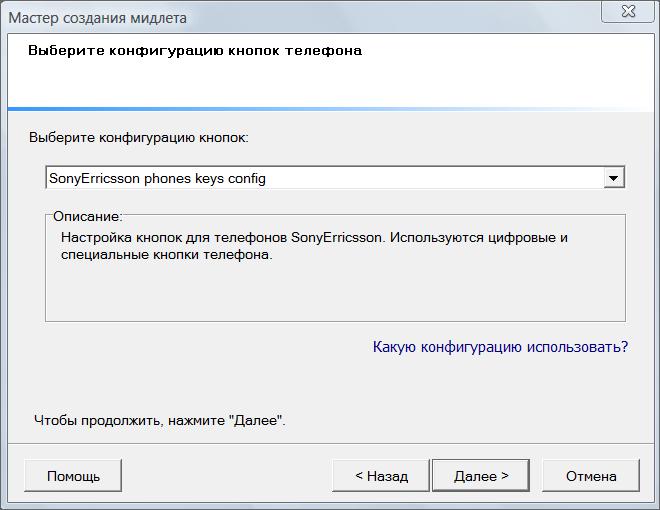660x510 pixels.
Task: Expand the key configuration dropdown arrow
Action: click(x=614, y=178)
